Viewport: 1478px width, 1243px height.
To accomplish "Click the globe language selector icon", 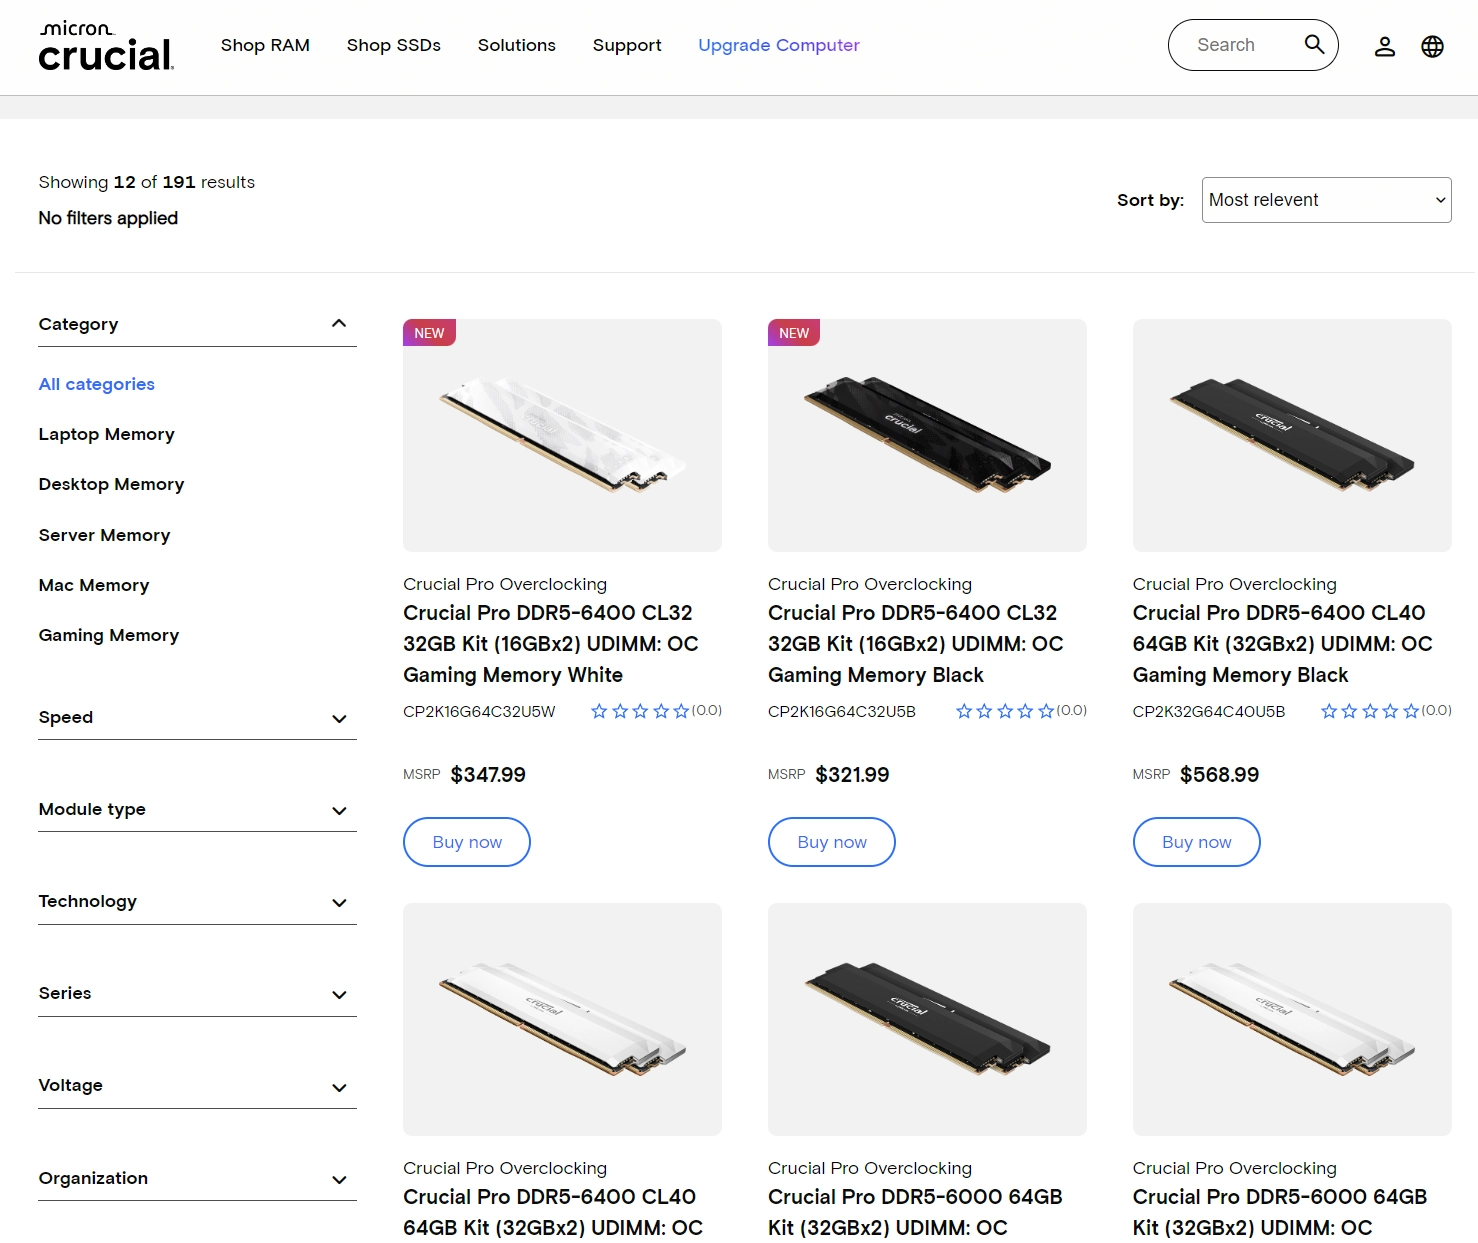I will [1433, 45].
